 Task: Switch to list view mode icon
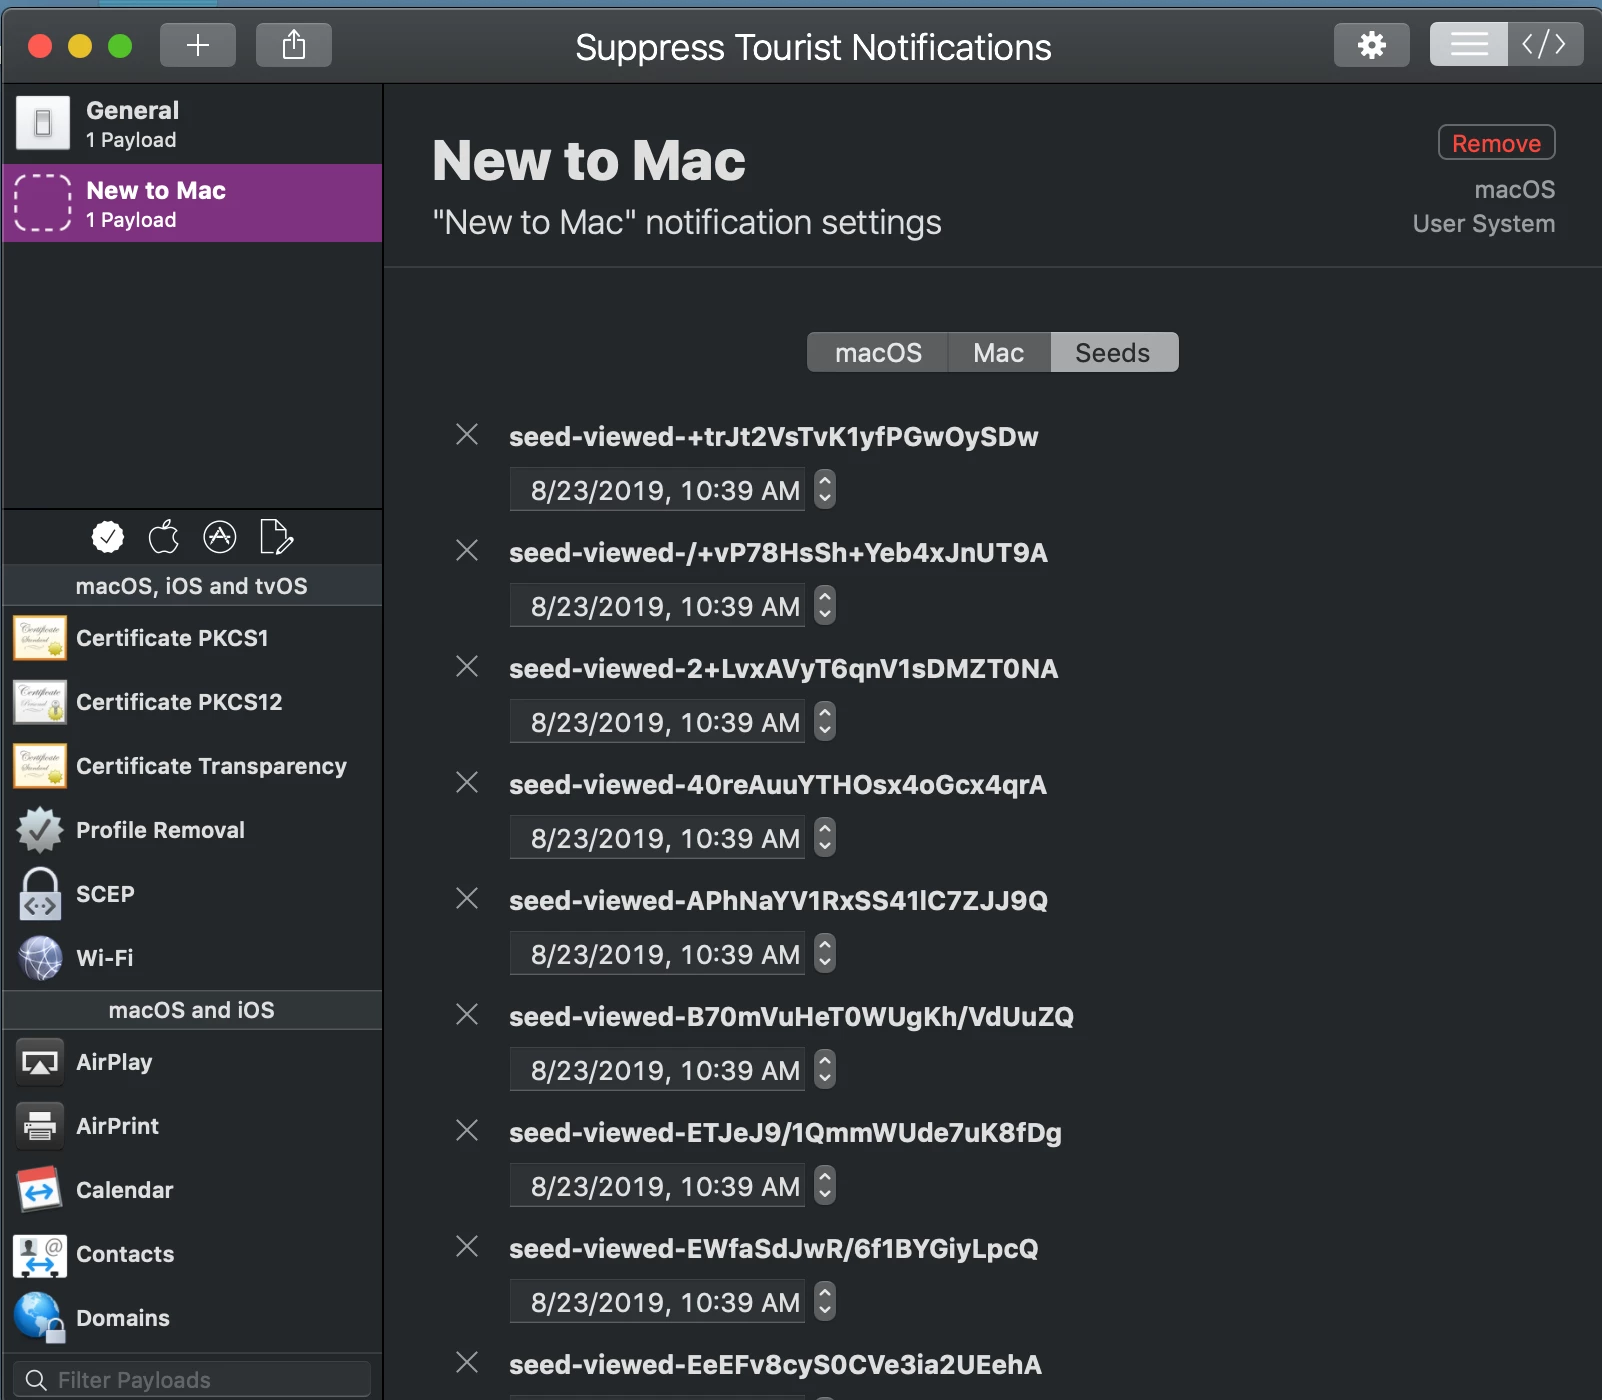point(1469,44)
